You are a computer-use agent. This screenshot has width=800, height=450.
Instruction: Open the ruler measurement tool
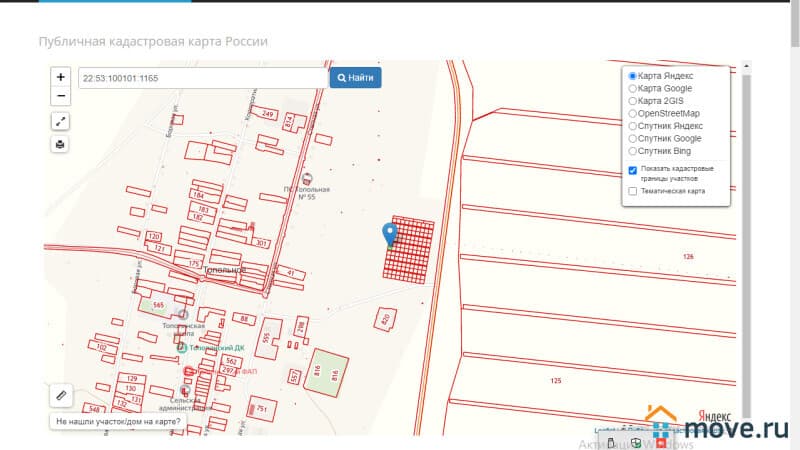point(61,395)
